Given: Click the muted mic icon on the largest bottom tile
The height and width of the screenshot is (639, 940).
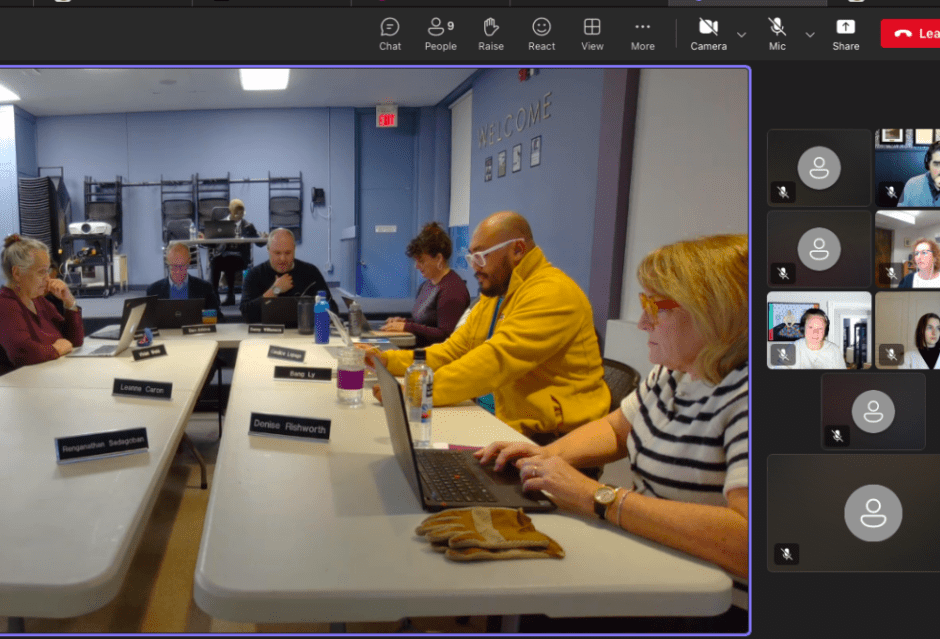Looking at the screenshot, I should [x=787, y=553].
